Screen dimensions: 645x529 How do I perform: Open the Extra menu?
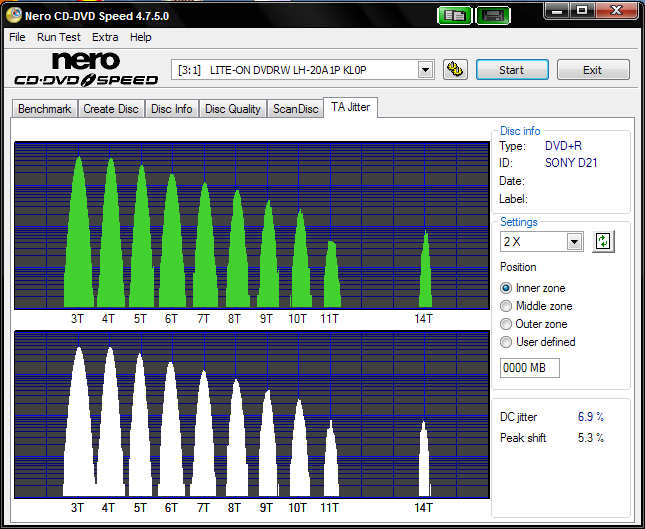click(105, 37)
